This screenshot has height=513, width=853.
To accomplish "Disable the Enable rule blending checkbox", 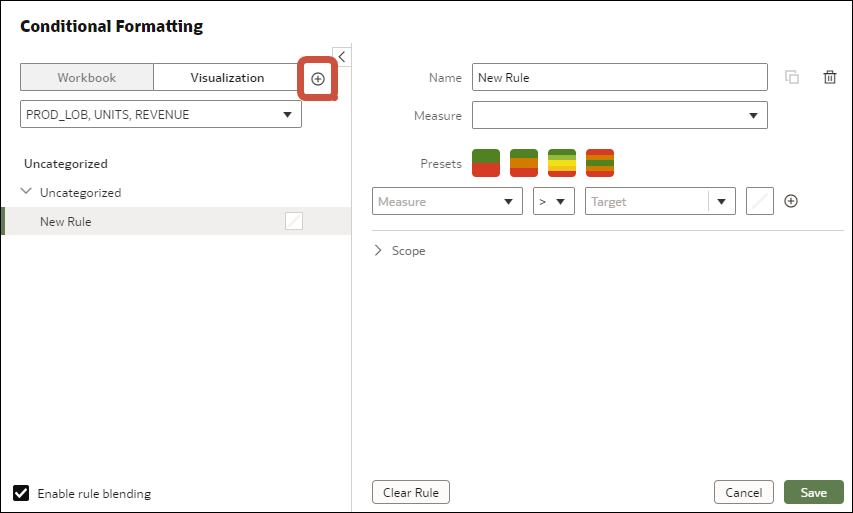I will pyautogui.click(x=21, y=493).
